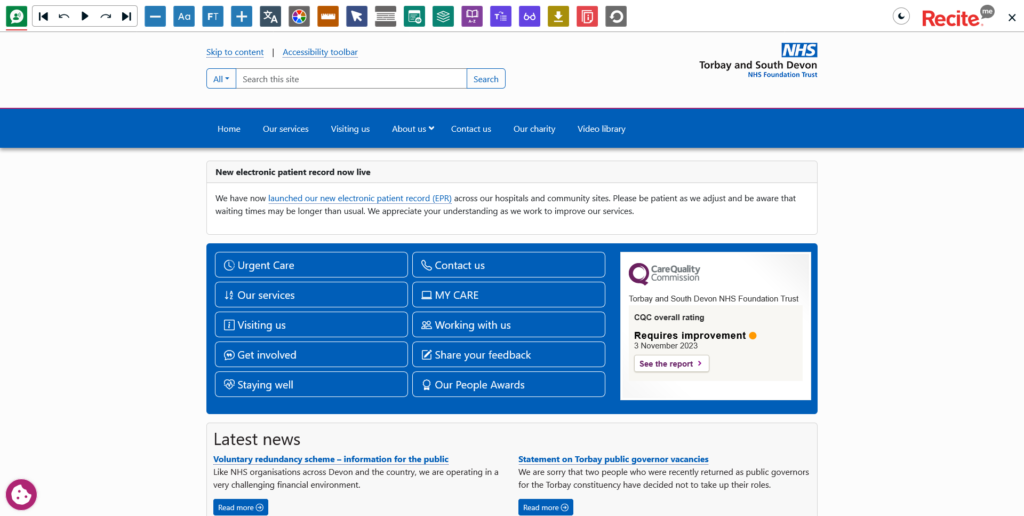This screenshot has height=516, width=1024.
Task: Open Contact us in navigation bar
Action: point(471,129)
